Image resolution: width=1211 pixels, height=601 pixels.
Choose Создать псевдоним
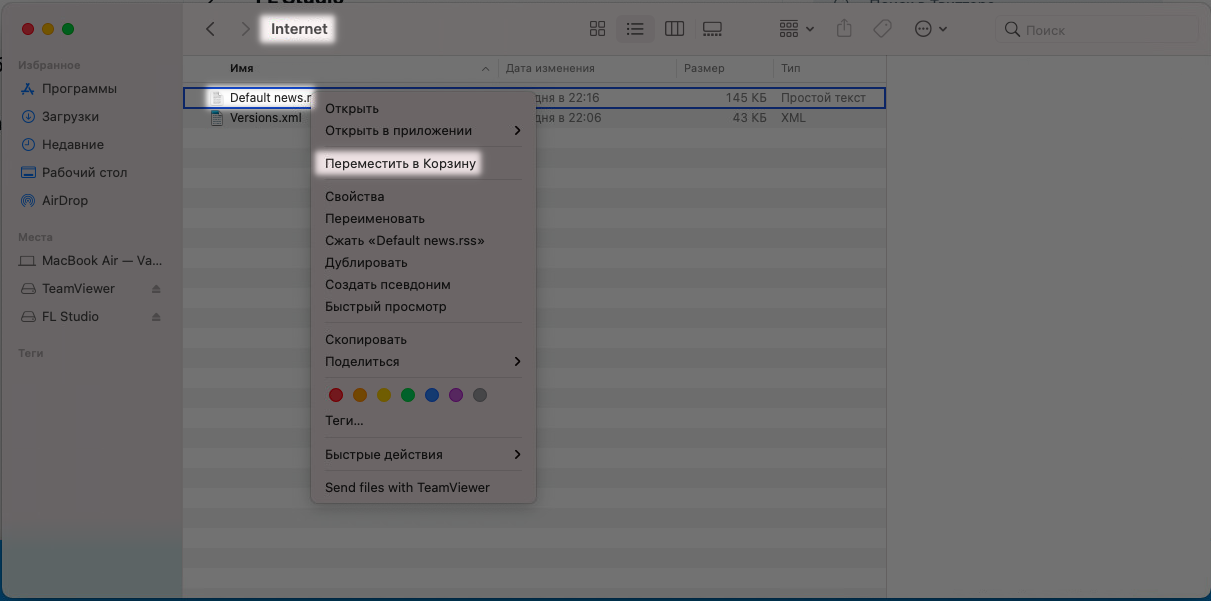tap(388, 284)
